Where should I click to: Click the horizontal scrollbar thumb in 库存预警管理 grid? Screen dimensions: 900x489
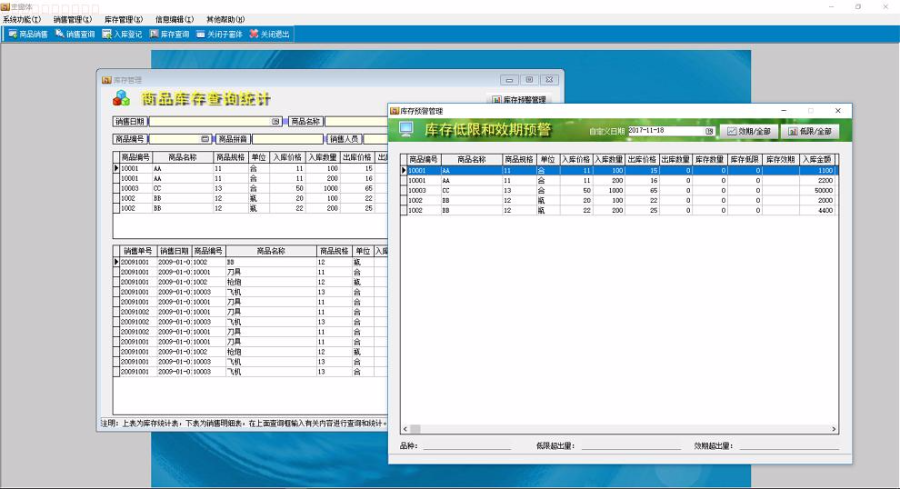pyautogui.click(x=415, y=429)
